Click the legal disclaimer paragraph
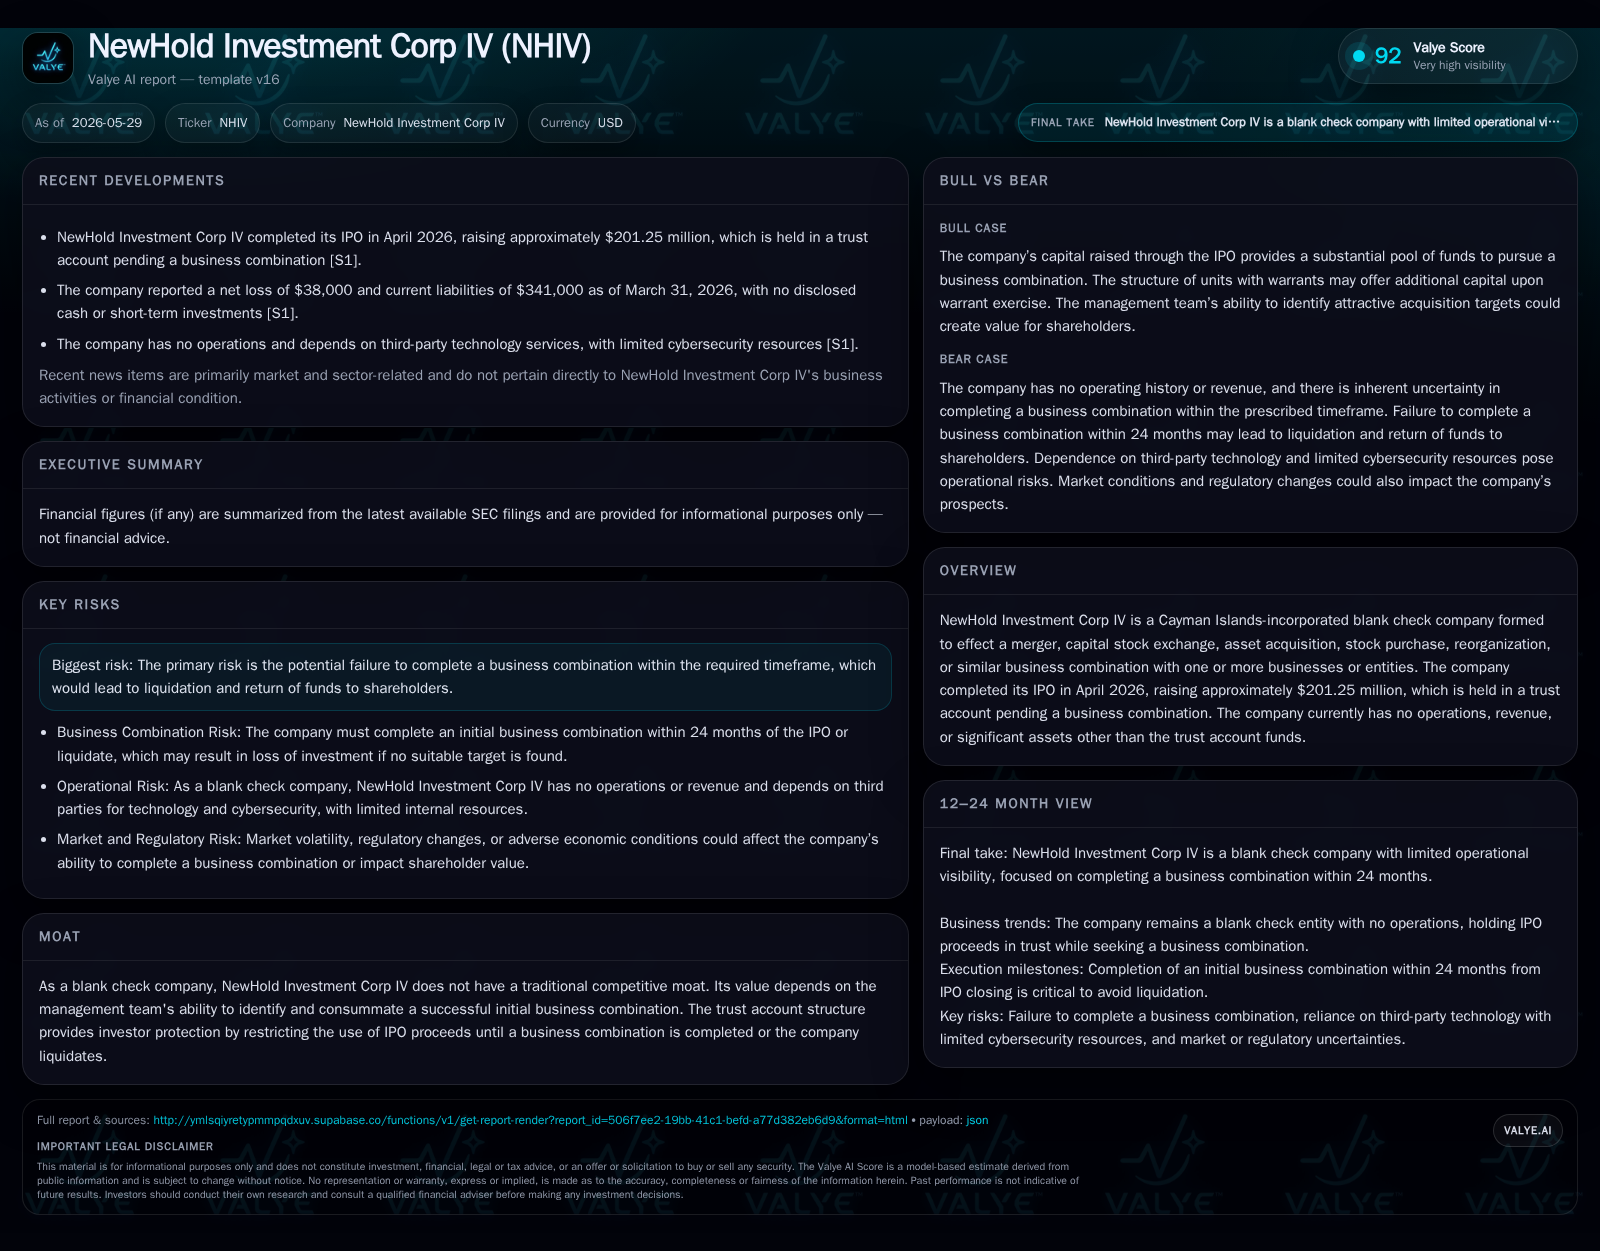Image resolution: width=1600 pixels, height=1251 pixels. coord(558,1181)
